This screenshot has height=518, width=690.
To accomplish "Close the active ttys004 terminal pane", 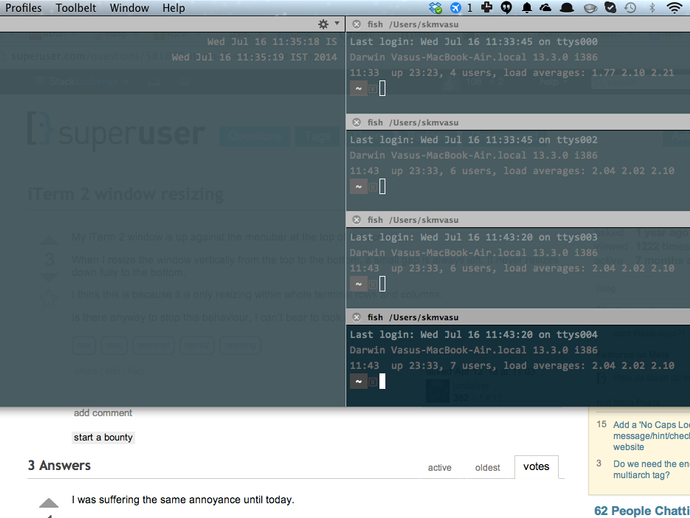I will pos(356,317).
